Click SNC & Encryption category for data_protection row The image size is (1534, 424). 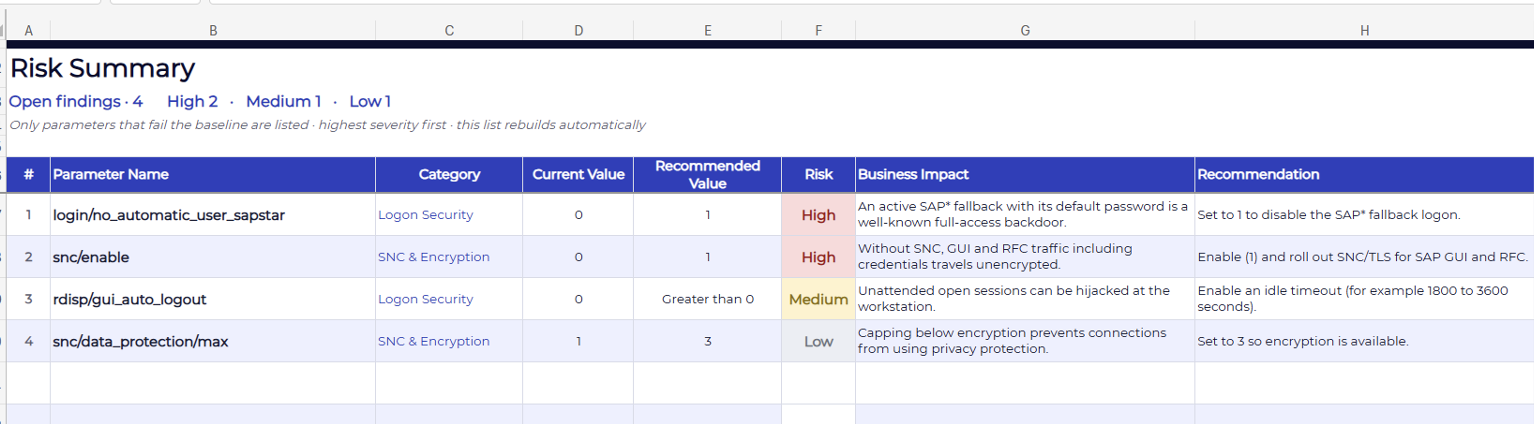[x=449, y=341]
